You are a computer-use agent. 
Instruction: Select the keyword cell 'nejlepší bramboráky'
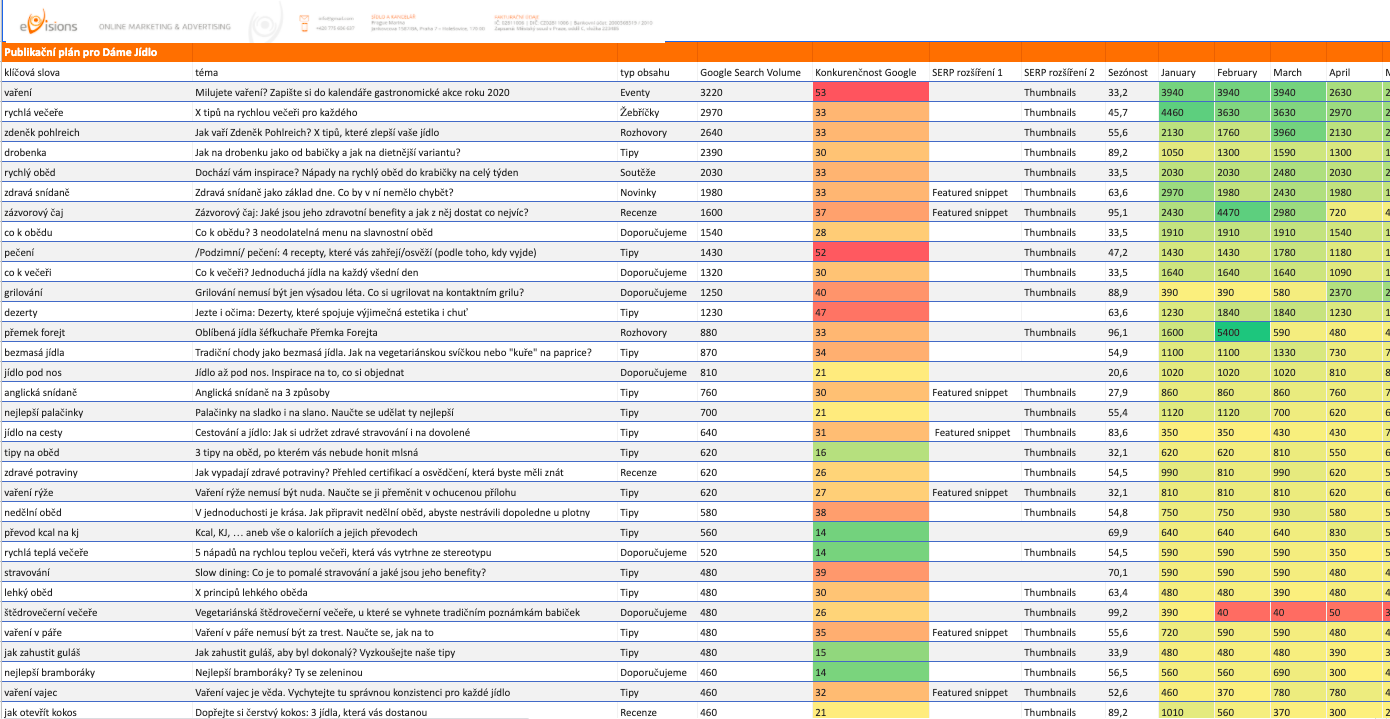click(x=96, y=672)
